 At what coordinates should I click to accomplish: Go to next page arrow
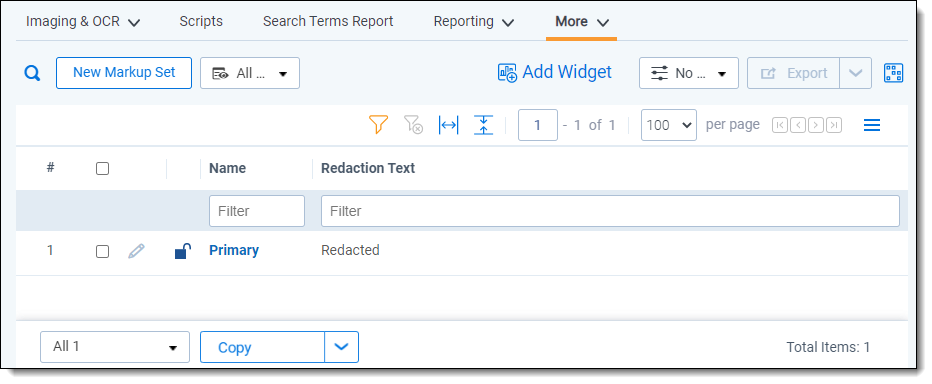(816, 125)
